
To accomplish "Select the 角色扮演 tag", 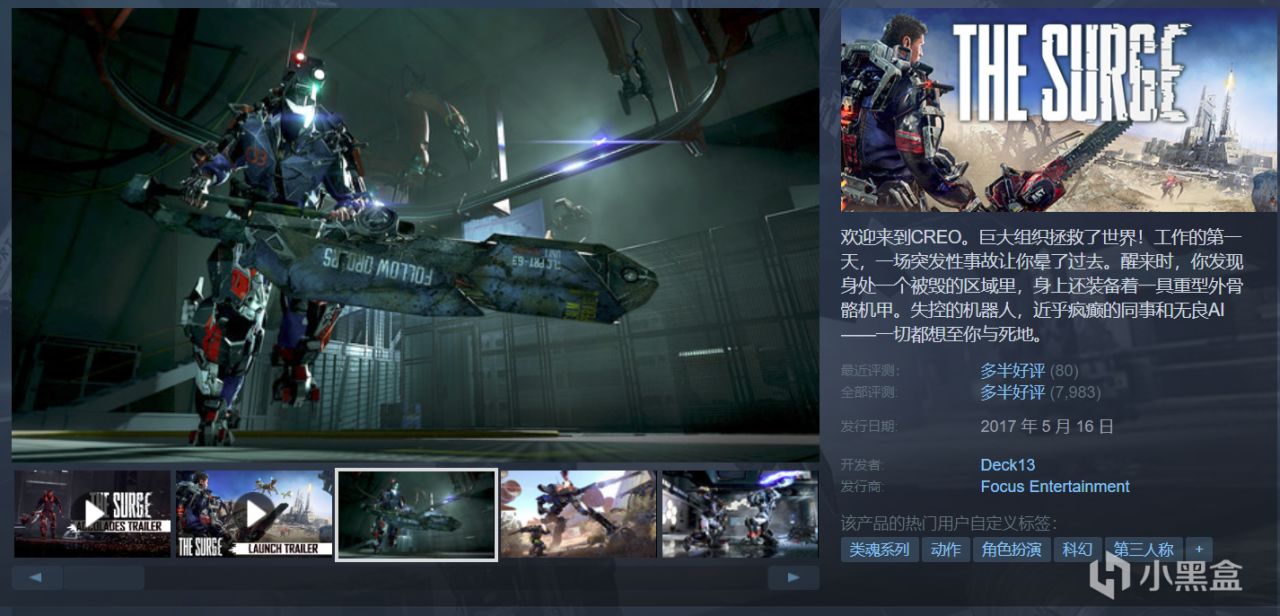I will tap(1011, 549).
